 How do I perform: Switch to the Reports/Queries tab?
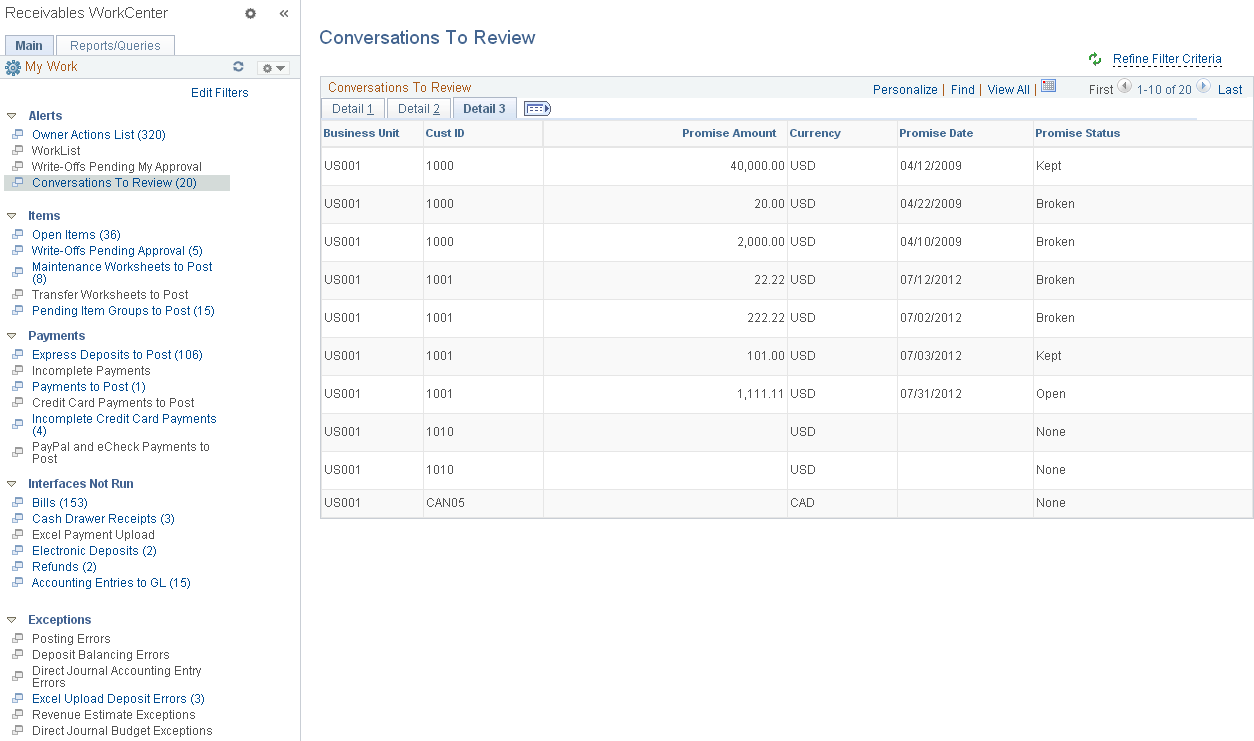point(115,45)
